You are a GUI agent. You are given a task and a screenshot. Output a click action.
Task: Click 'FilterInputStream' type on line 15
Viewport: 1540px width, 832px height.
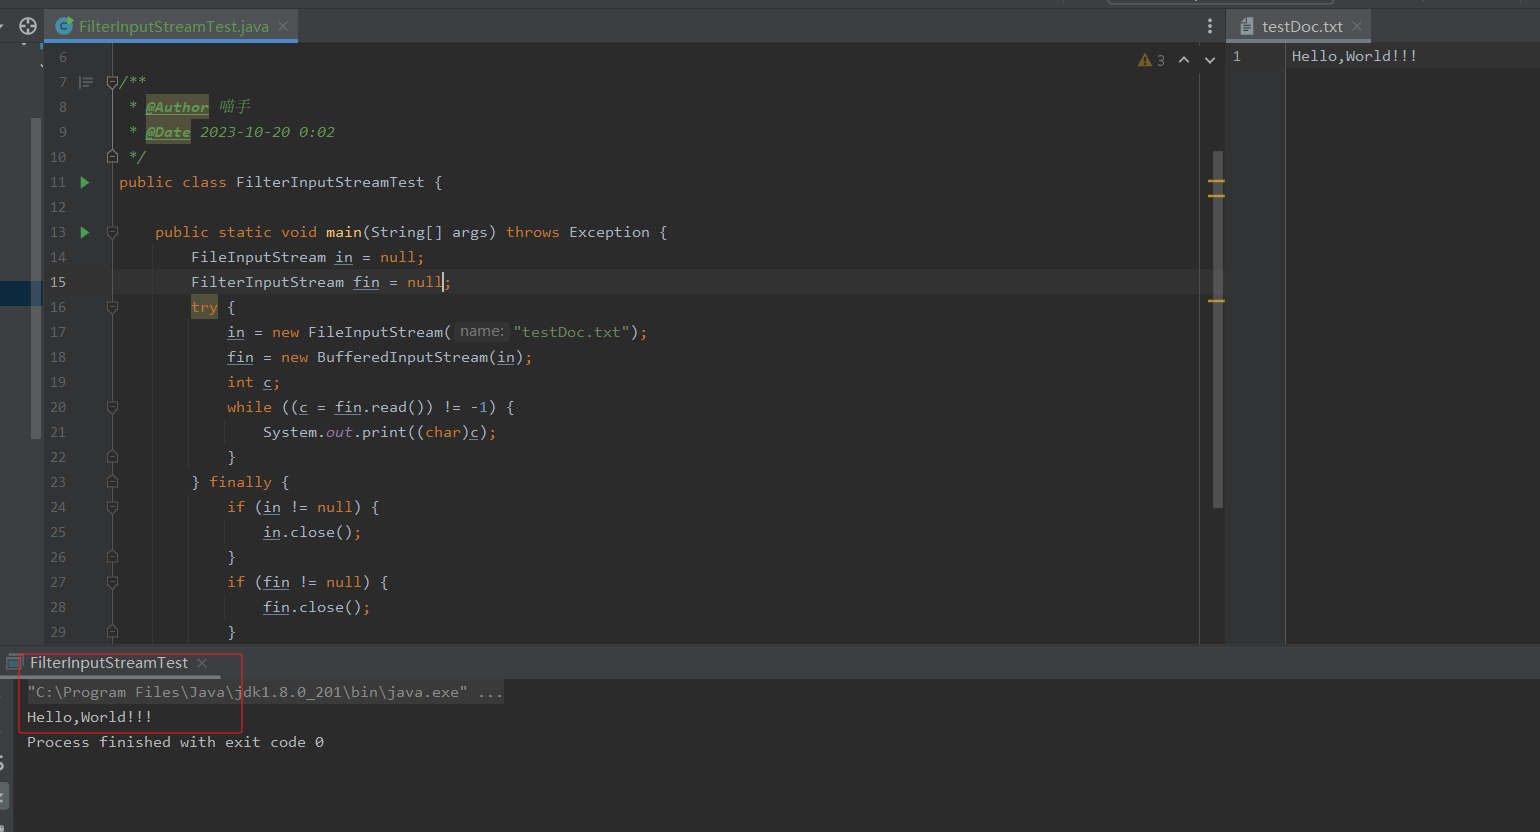(267, 282)
